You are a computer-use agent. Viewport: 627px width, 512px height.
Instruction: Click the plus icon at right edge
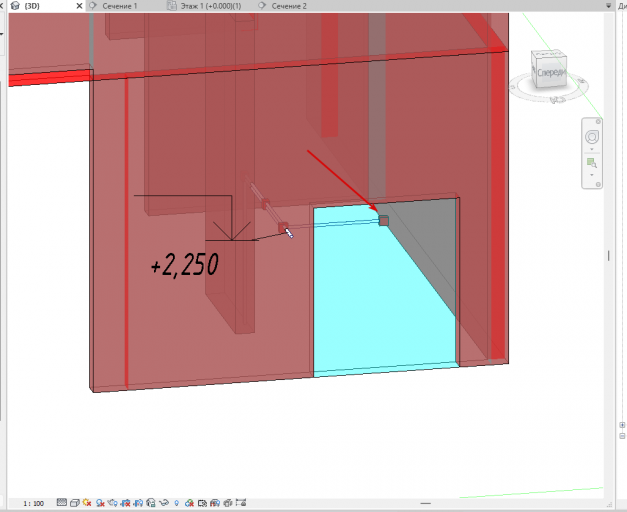[x=622, y=425]
